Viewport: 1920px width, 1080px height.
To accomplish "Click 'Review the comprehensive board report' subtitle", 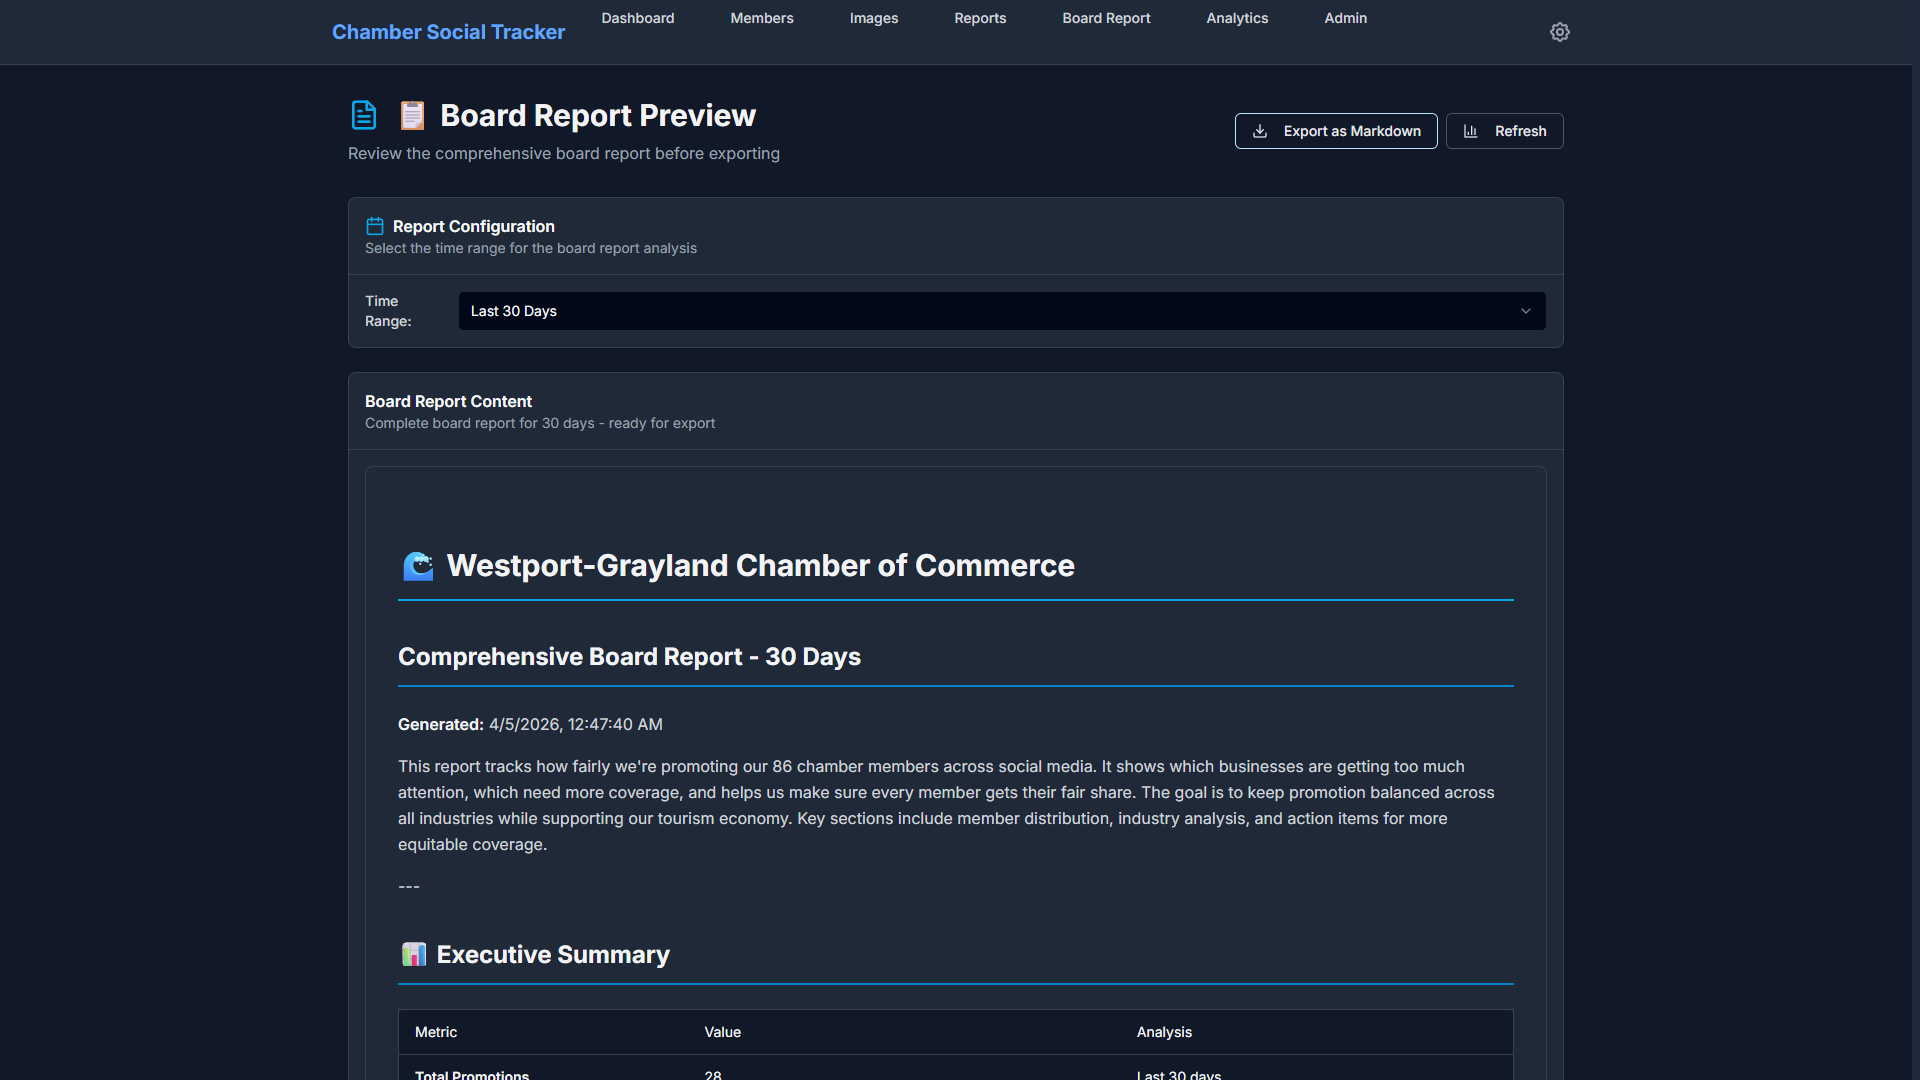I will point(564,153).
